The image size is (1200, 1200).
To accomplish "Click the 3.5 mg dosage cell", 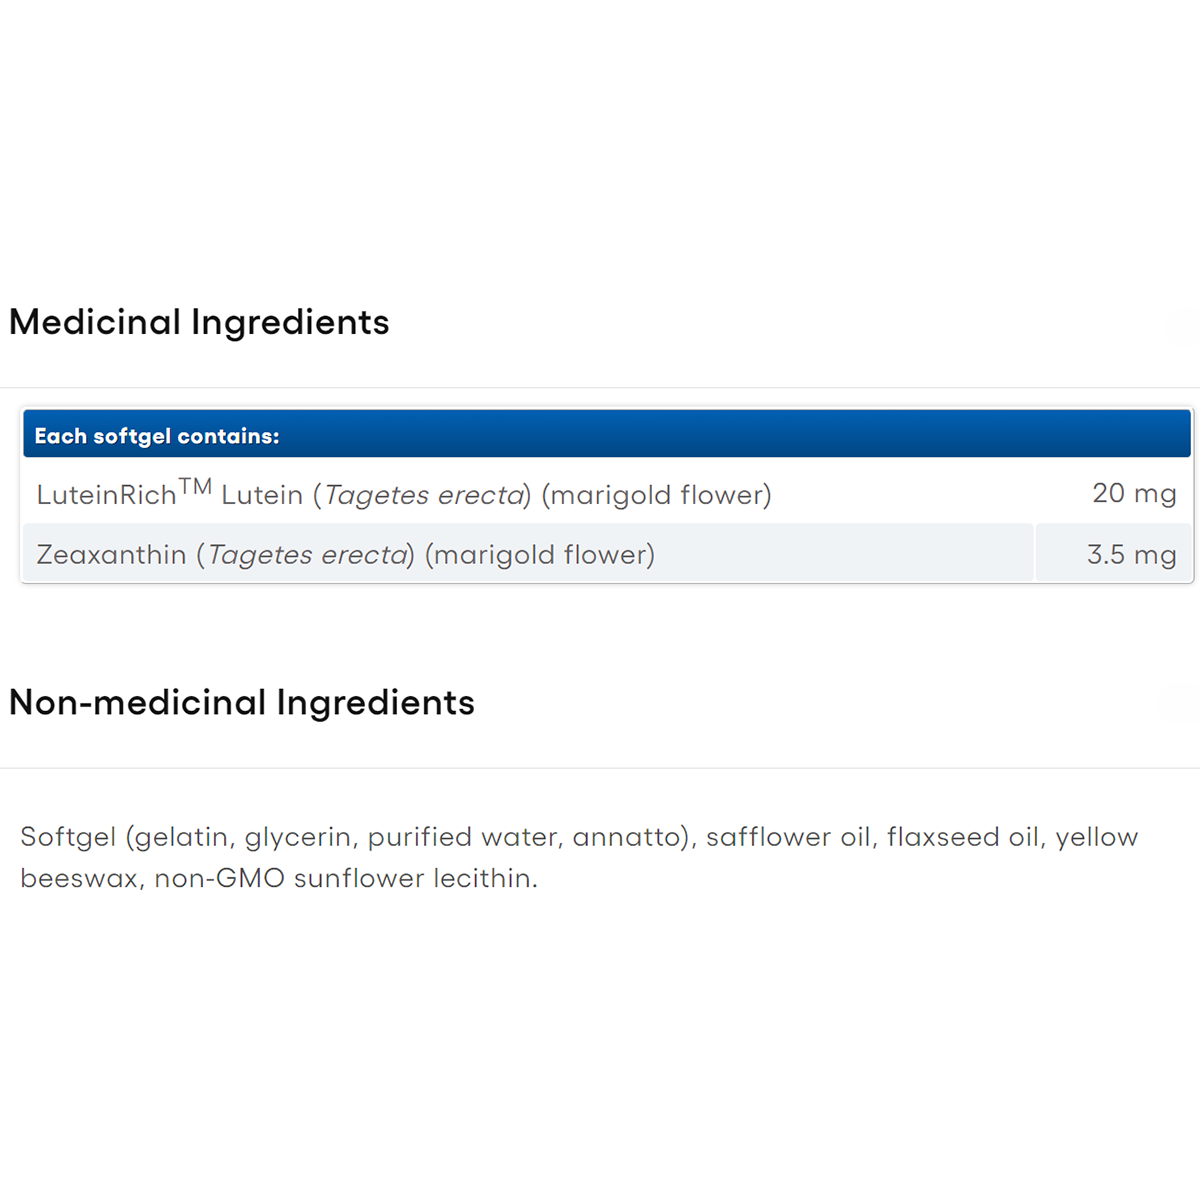I will tap(1131, 555).
